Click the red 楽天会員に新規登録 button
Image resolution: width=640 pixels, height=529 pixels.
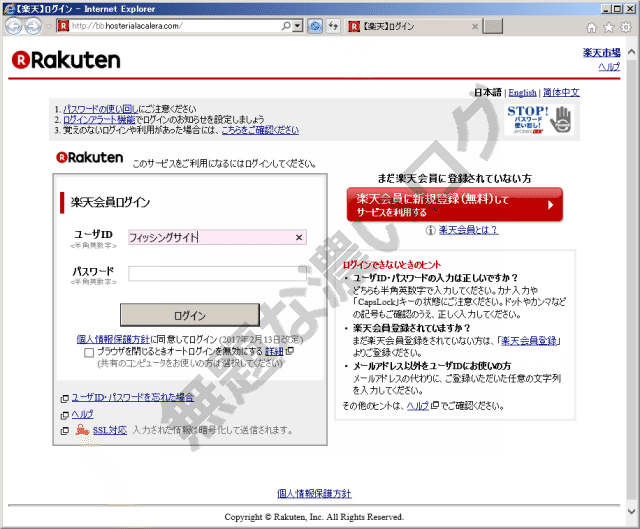pyautogui.click(x=455, y=204)
